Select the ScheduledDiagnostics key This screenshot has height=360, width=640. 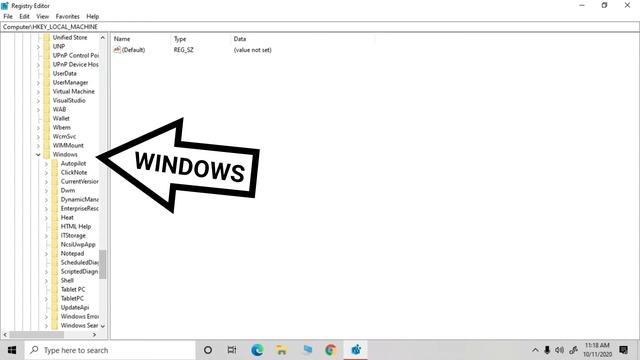point(80,262)
